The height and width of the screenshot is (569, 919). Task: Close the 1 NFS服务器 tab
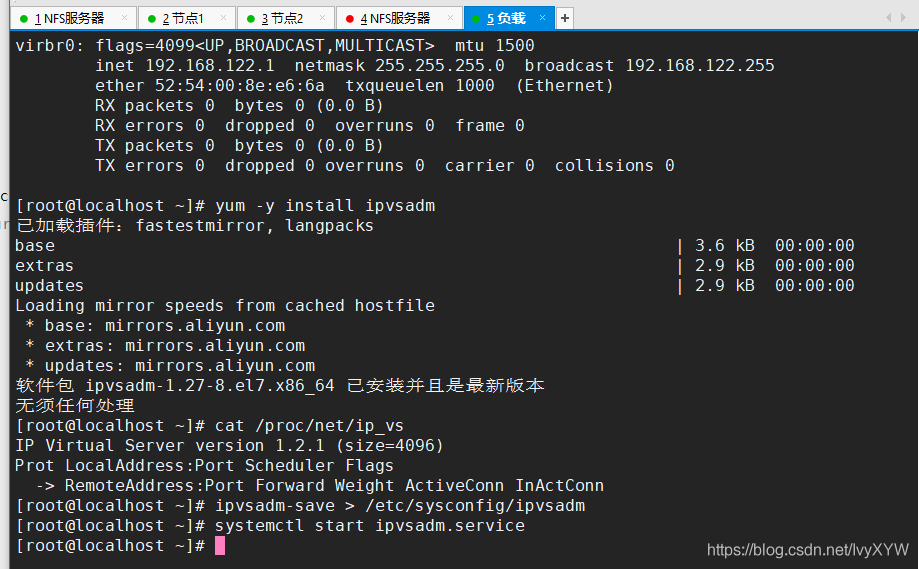(124, 18)
